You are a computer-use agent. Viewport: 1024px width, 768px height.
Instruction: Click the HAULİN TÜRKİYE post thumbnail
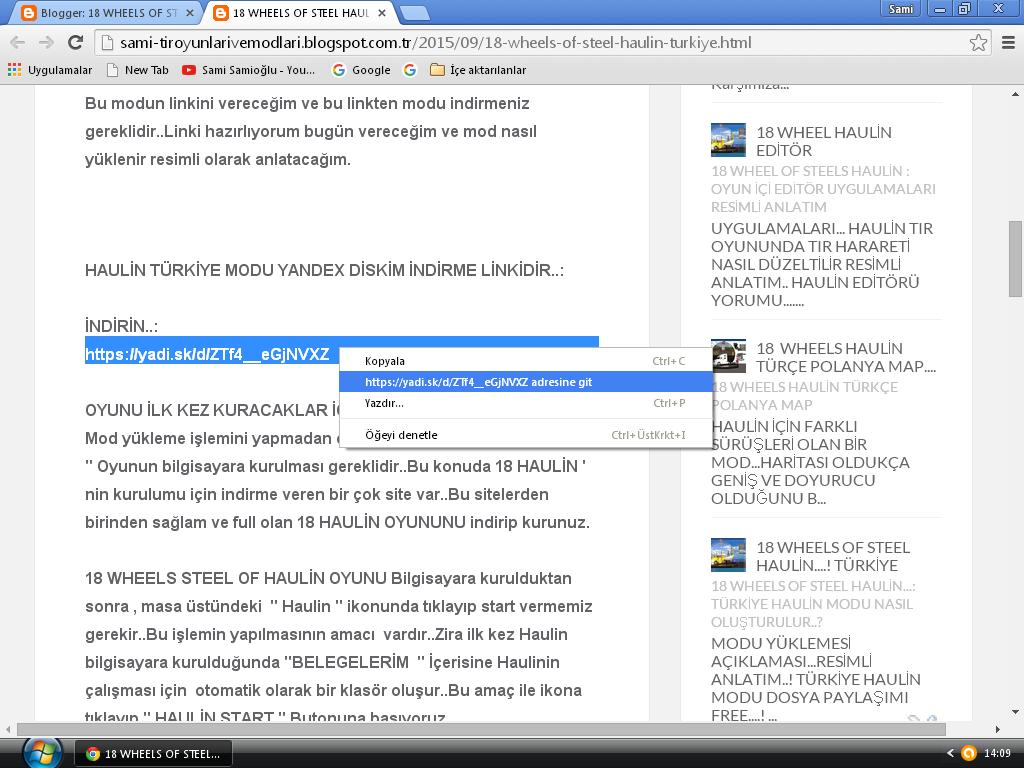728,555
